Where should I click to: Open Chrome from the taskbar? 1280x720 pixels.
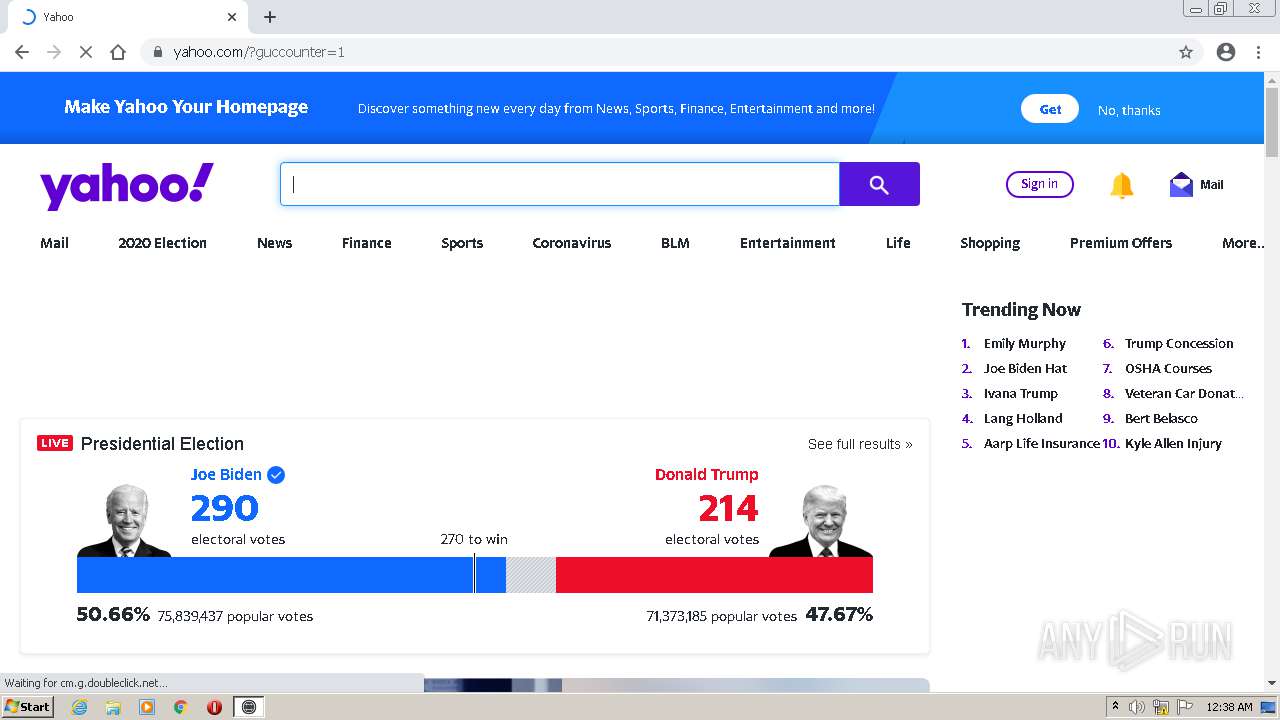(x=181, y=707)
